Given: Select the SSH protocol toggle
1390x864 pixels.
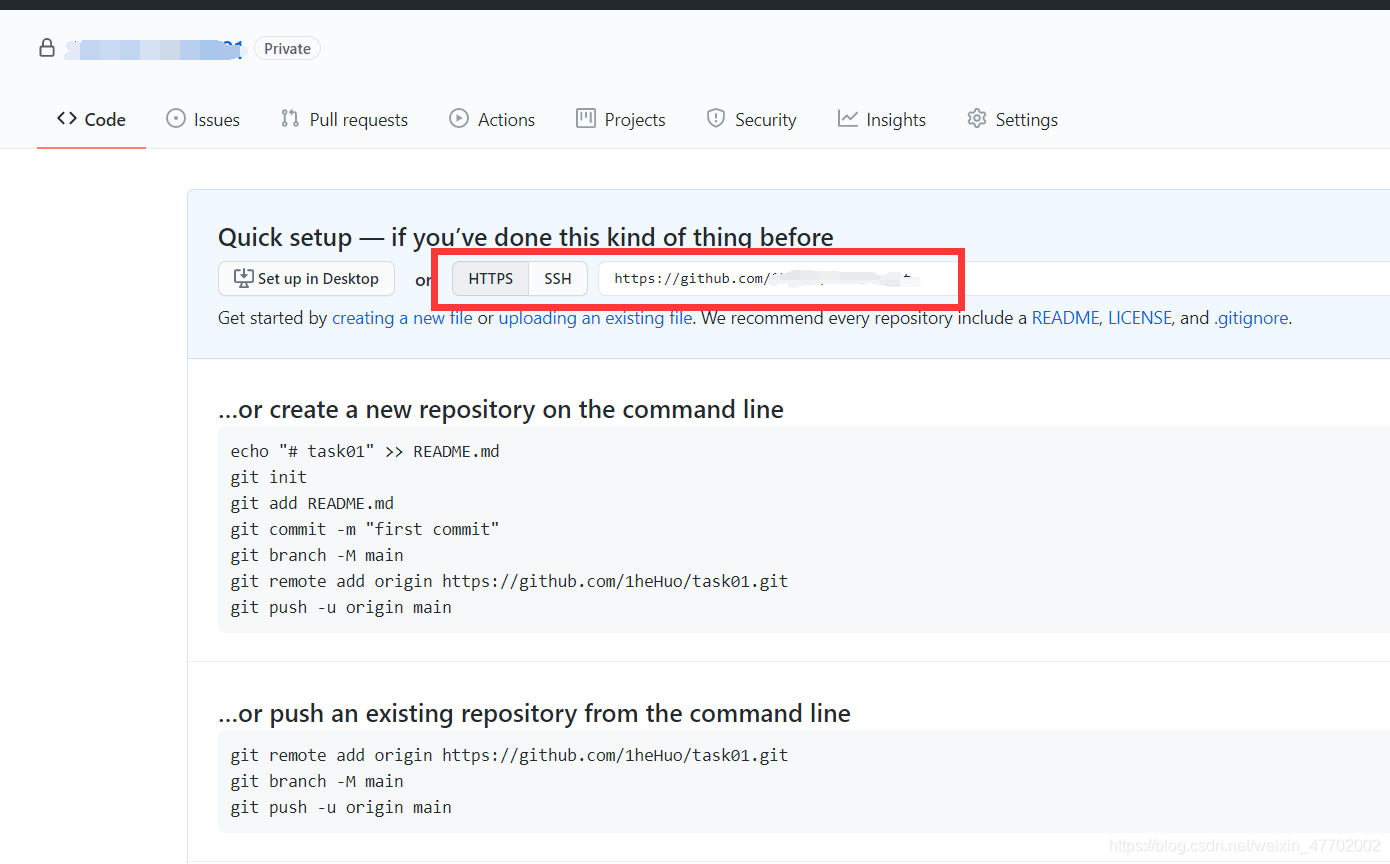Looking at the screenshot, I should pos(558,278).
